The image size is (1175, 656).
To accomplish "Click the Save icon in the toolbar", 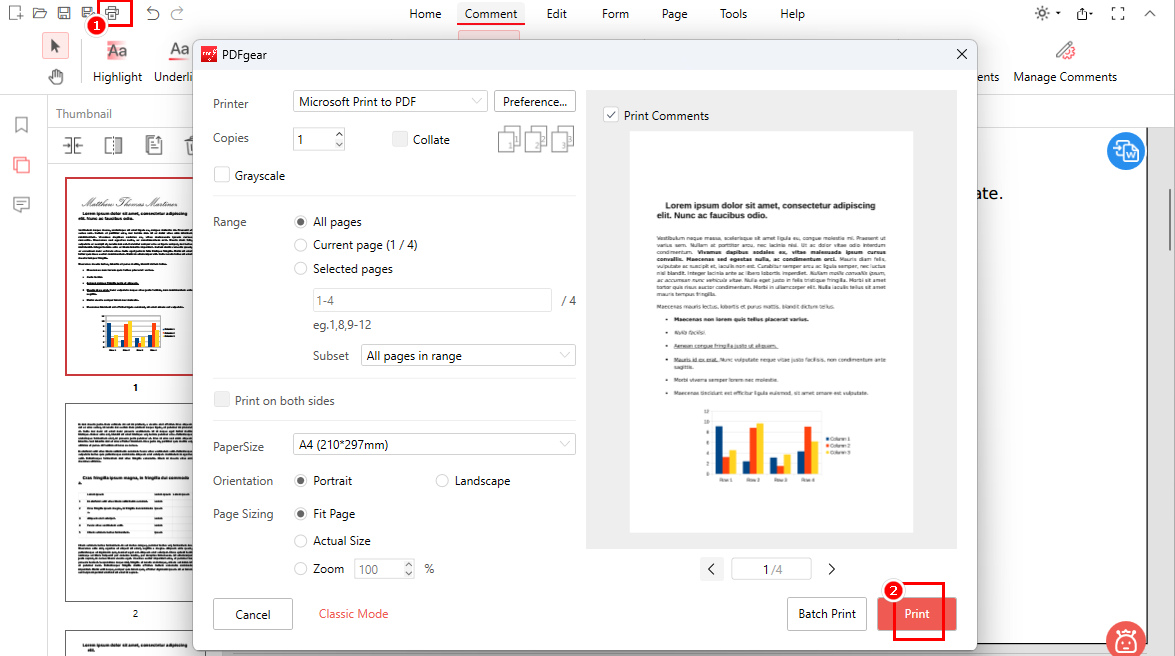I will pos(64,13).
